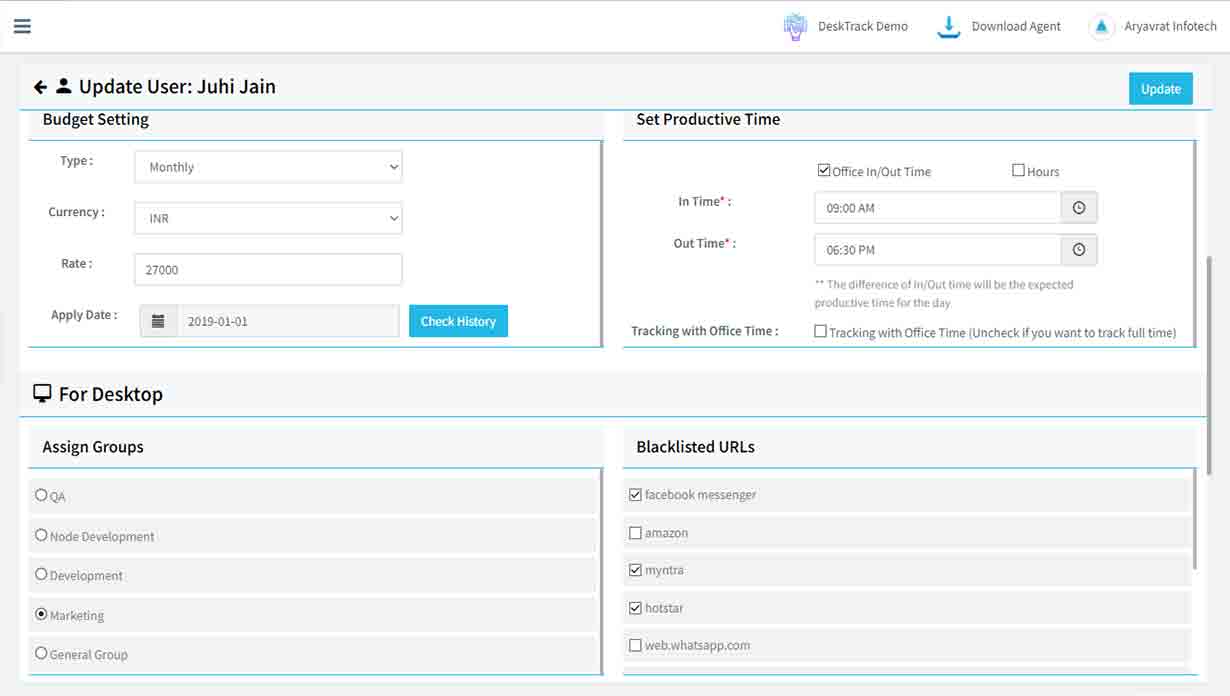Uncheck the myntra blacklisted URL
Screen dimensions: 1230x696
coord(635,569)
